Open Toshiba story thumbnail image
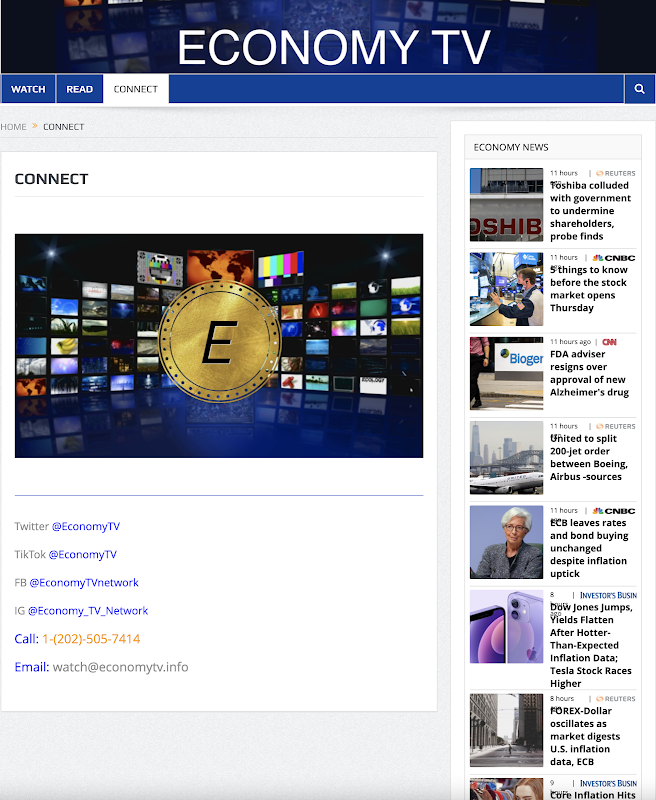 tap(506, 205)
